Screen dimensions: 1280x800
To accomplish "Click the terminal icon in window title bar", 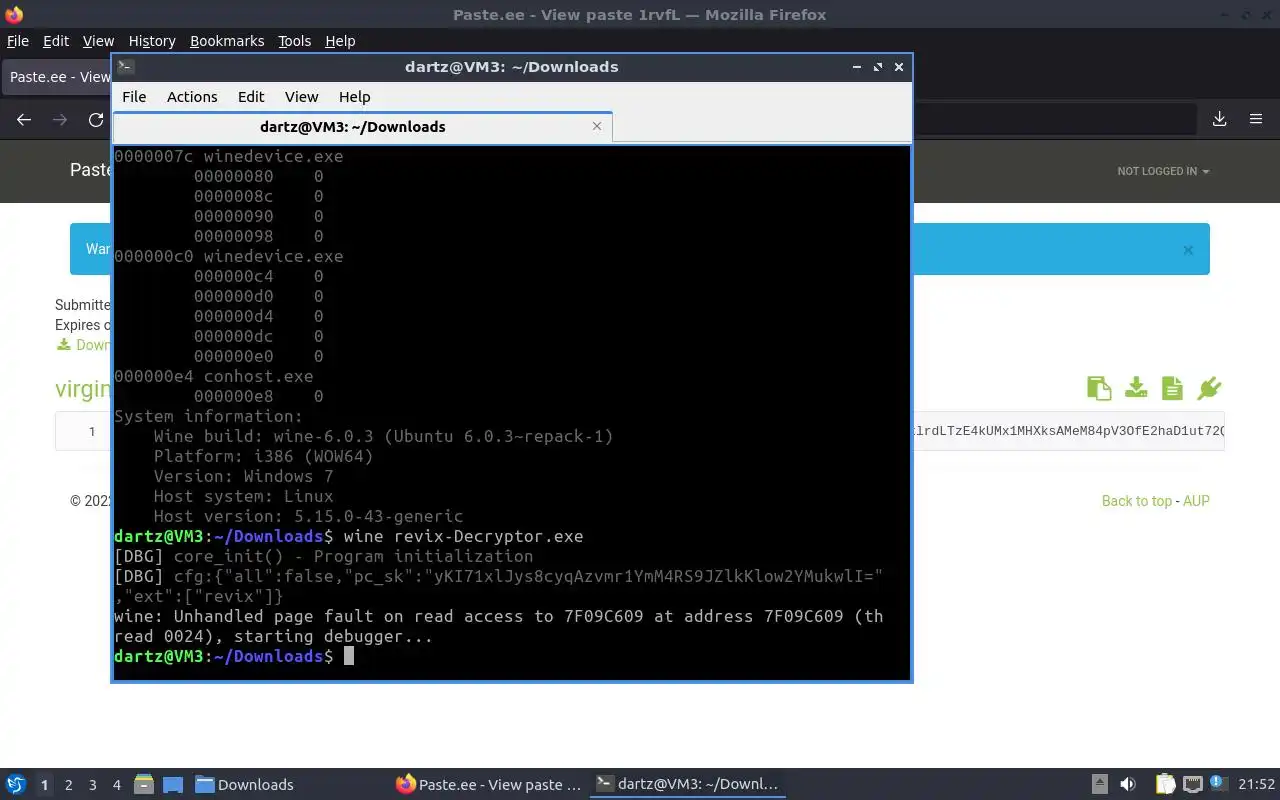I will [x=125, y=67].
